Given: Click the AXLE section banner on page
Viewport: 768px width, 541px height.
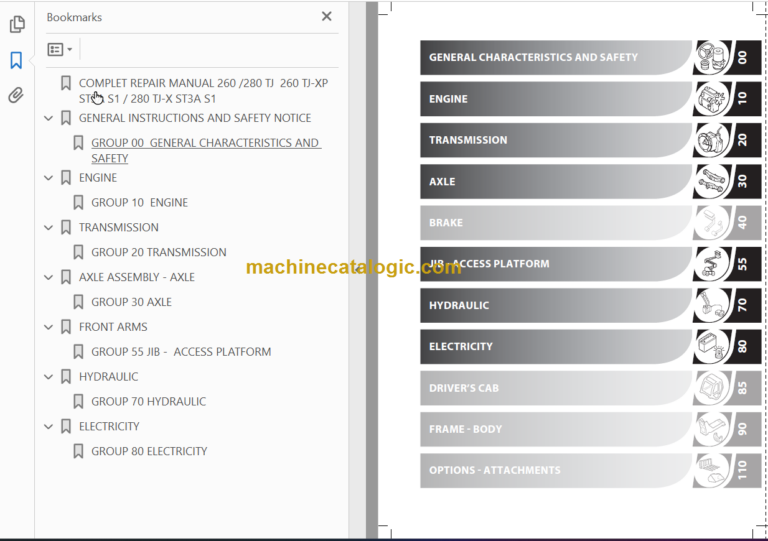Looking at the screenshot, I should [556, 182].
